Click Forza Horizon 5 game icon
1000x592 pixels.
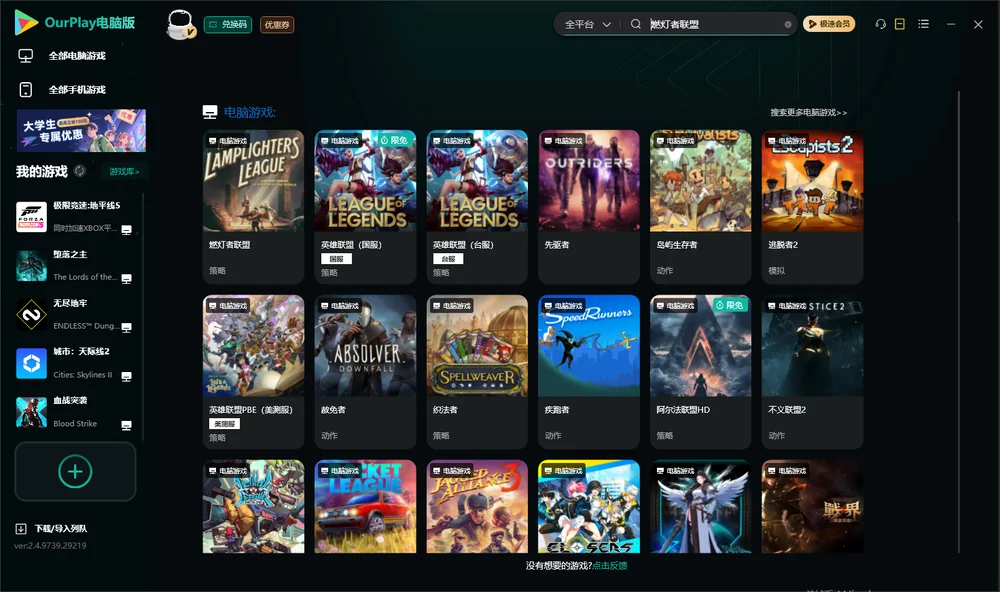coord(31,217)
